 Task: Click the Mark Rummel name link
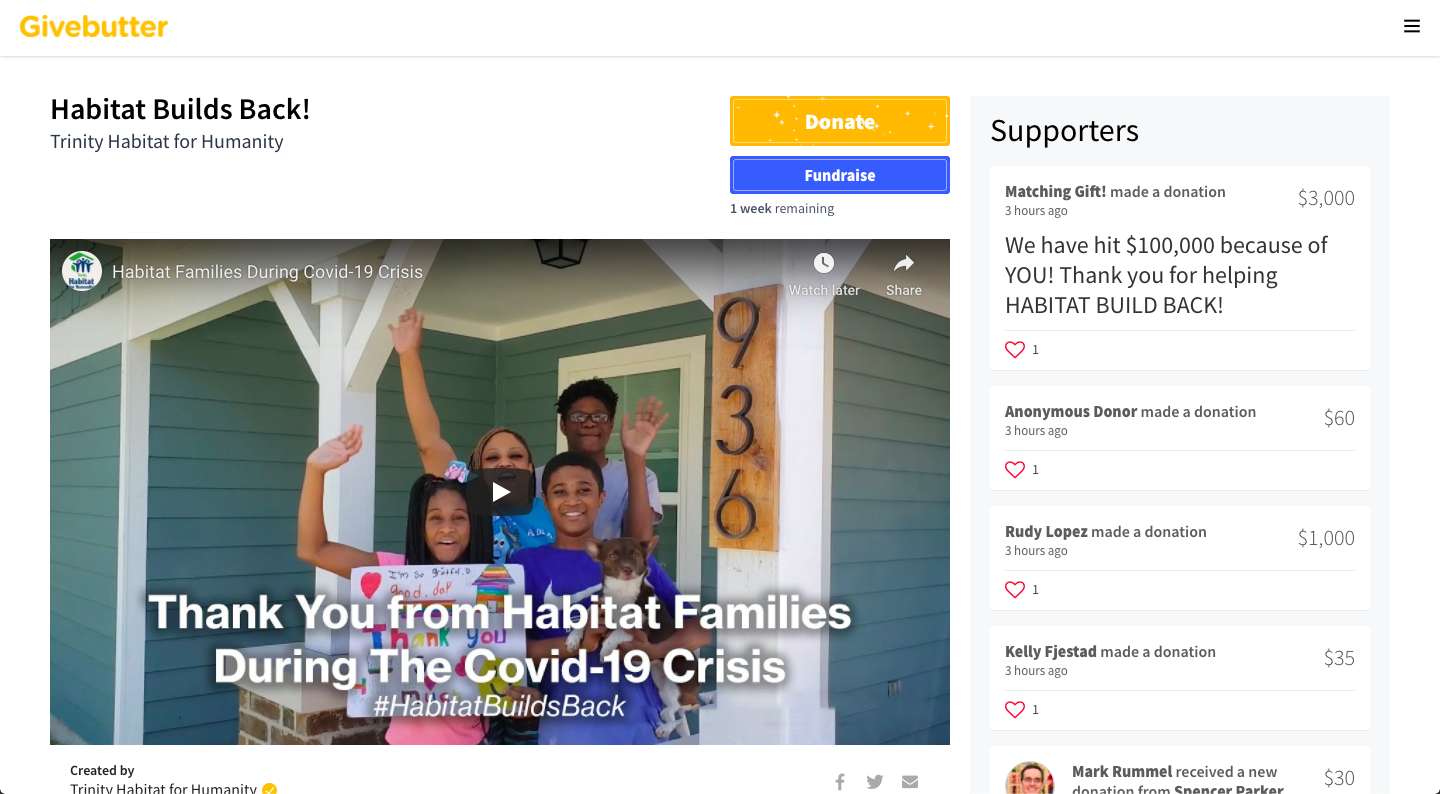[1122, 771]
